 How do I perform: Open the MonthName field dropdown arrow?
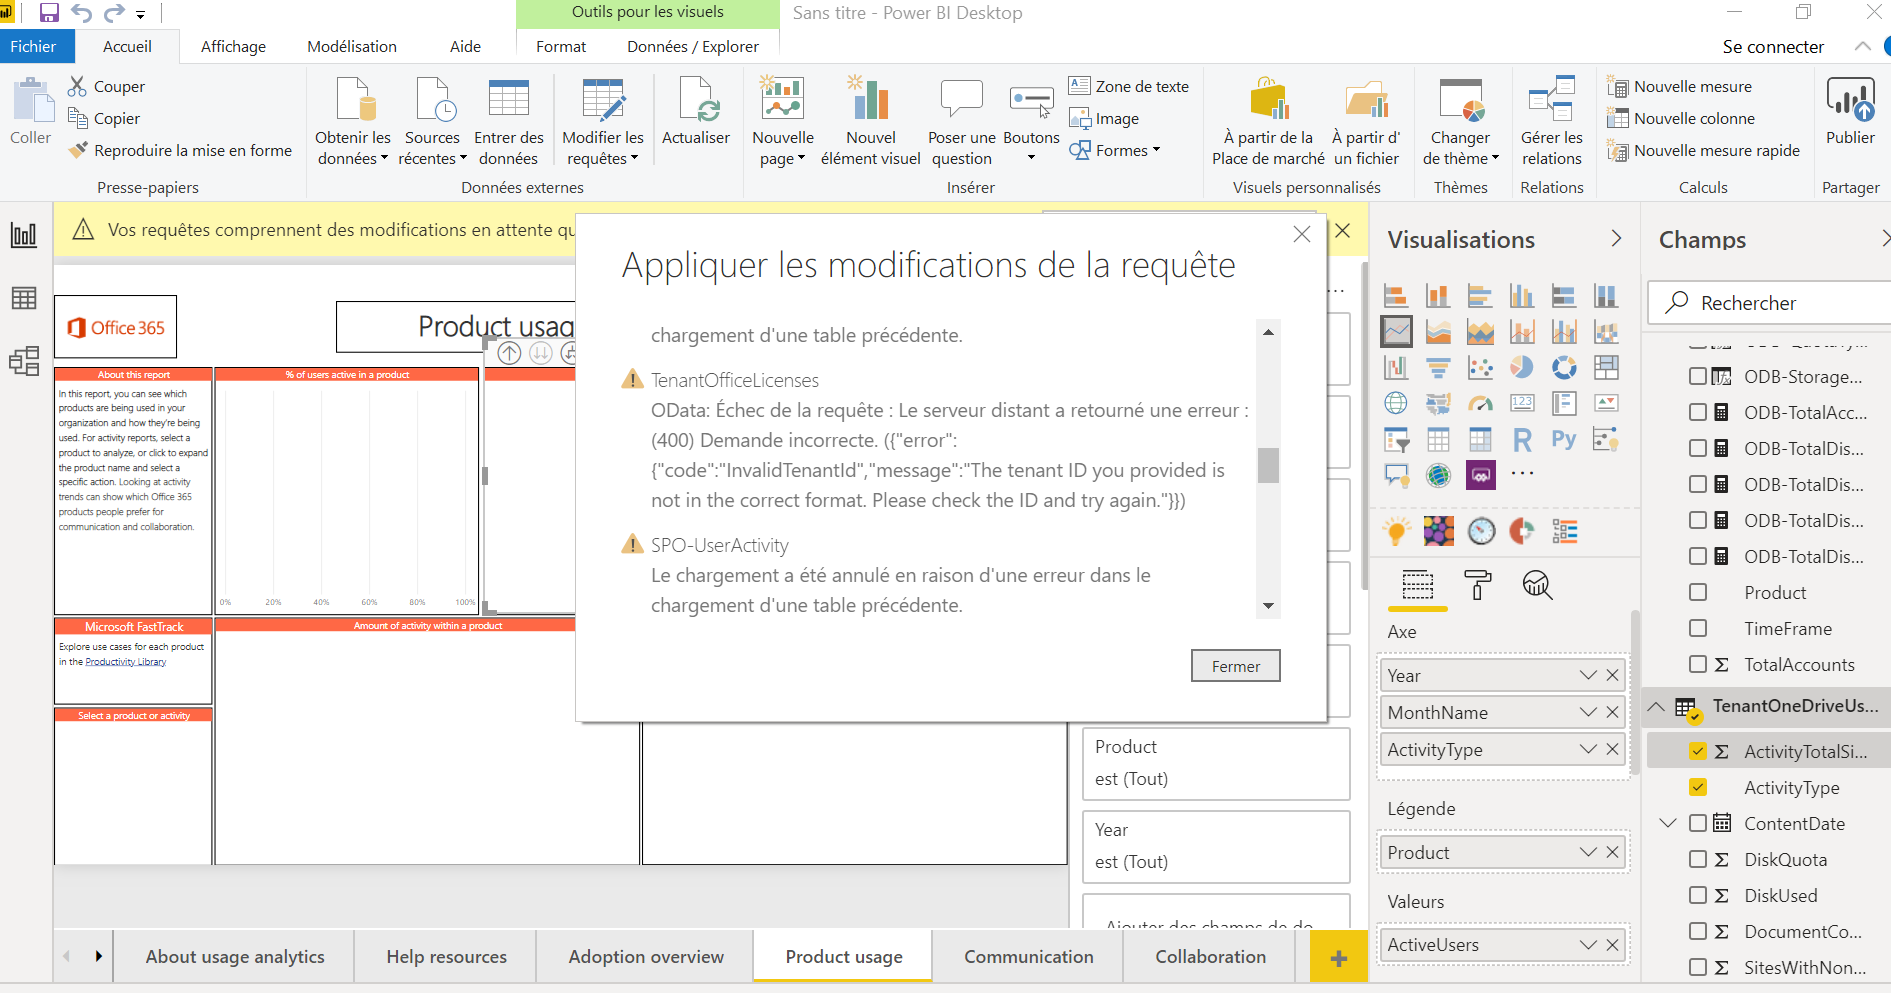pyautogui.click(x=1588, y=712)
